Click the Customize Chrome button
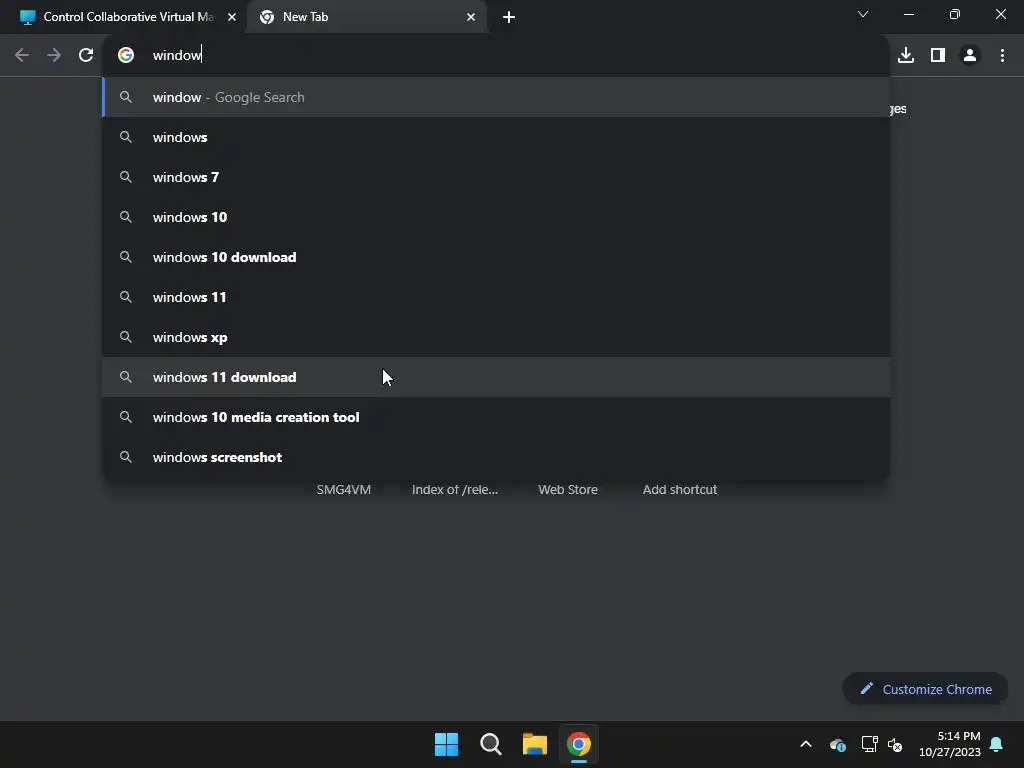The height and width of the screenshot is (768, 1024). [925, 689]
